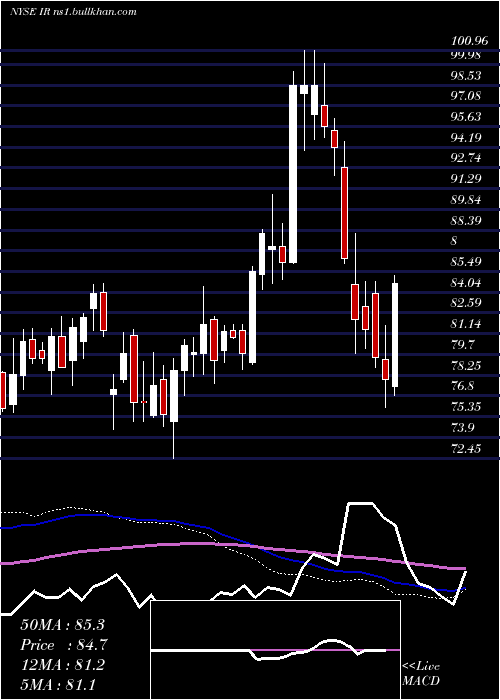This screenshot has height=700, width=500.
Task: Click the 95.63 price axis label
Action: [x=466, y=117]
